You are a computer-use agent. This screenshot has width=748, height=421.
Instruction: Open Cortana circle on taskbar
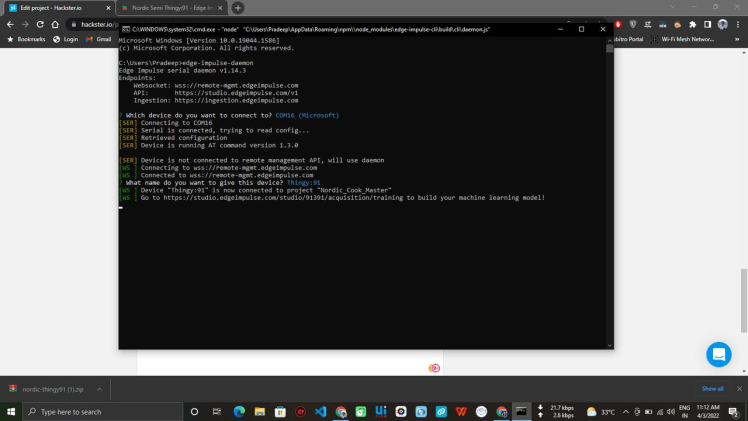click(194, 411)
